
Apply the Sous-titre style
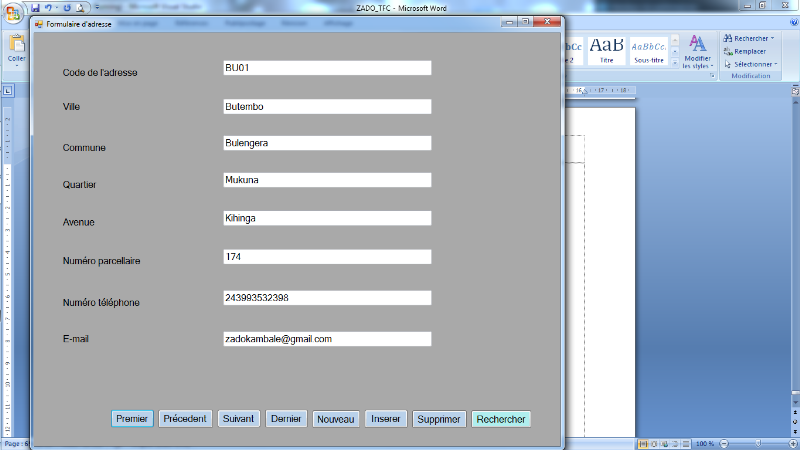point(648,51)
